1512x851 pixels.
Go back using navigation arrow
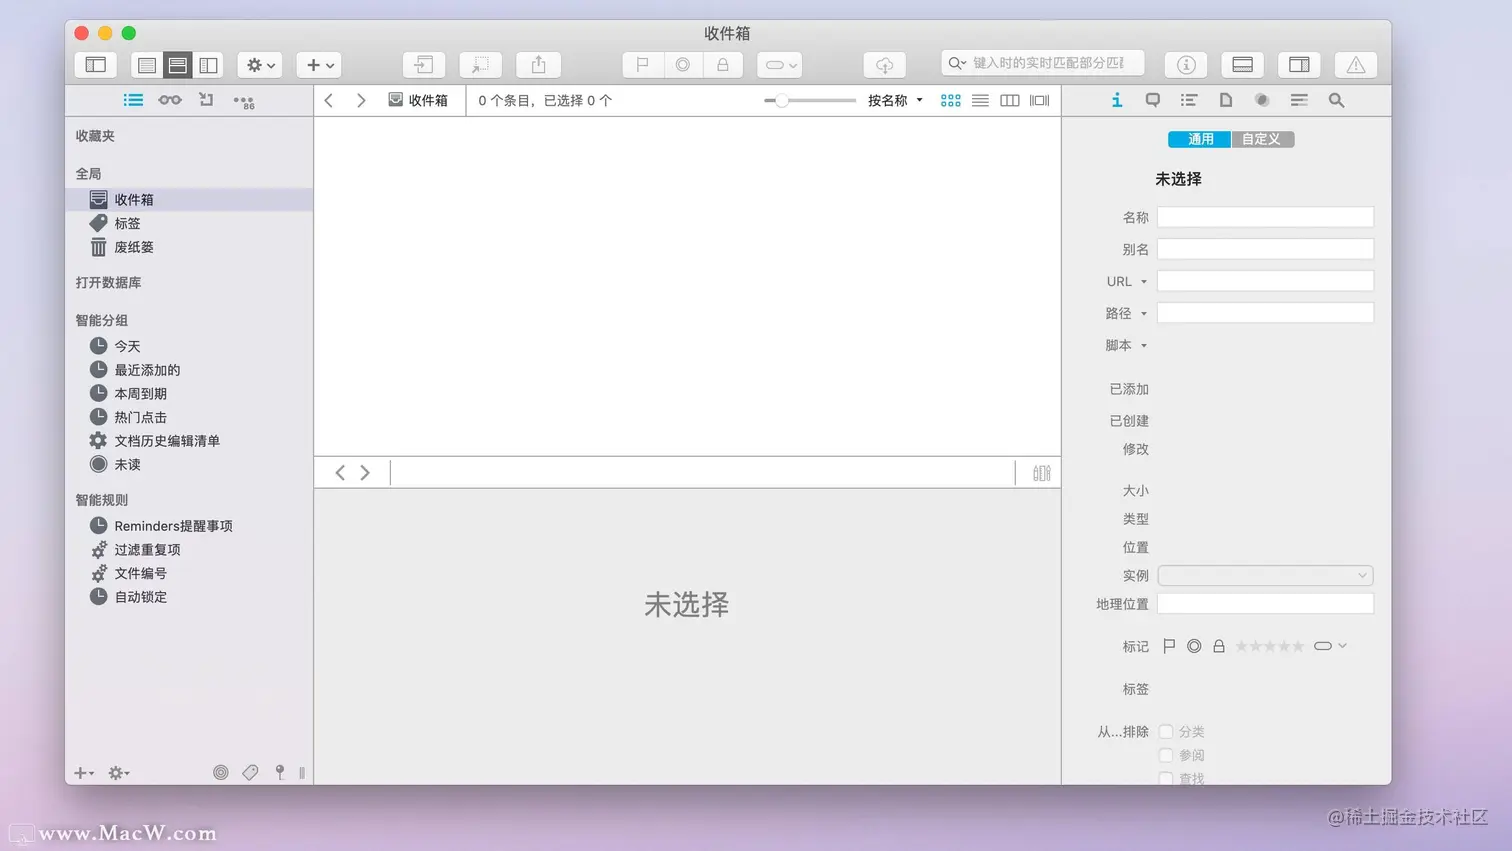(329, 100)
